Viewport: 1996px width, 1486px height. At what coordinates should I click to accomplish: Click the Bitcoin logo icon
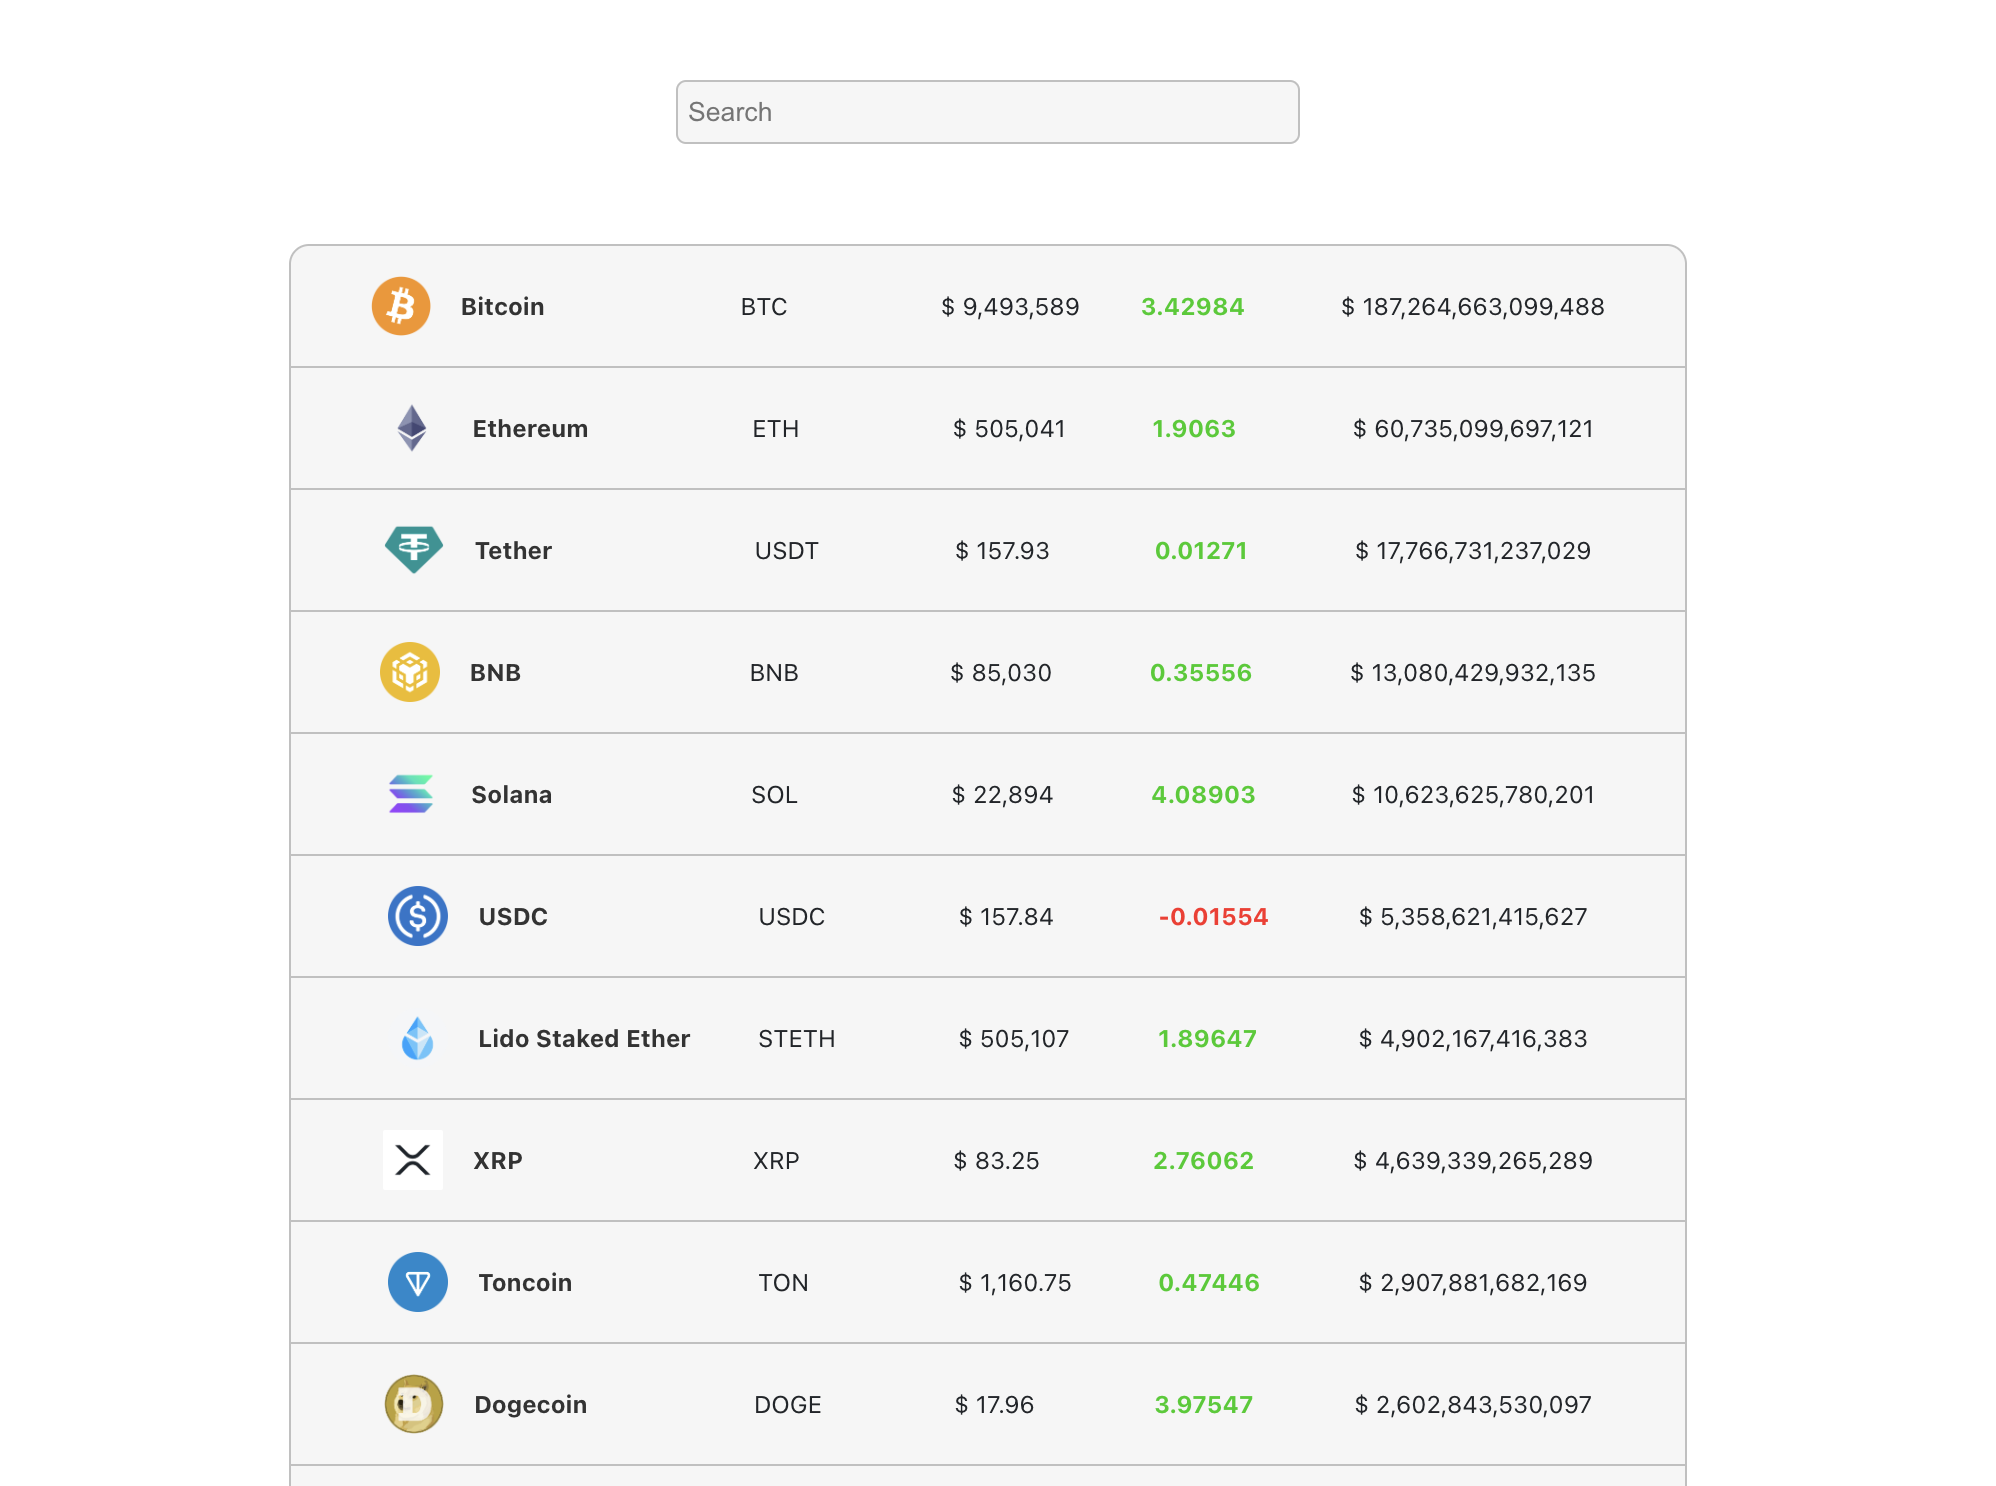(x=401, y=306)
